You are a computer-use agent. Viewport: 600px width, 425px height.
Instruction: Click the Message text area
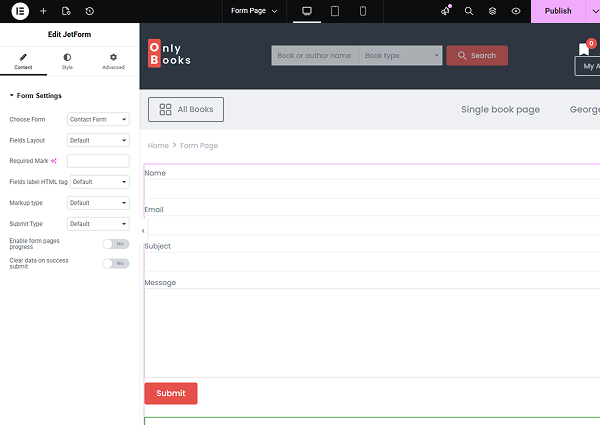click(372, 333)
